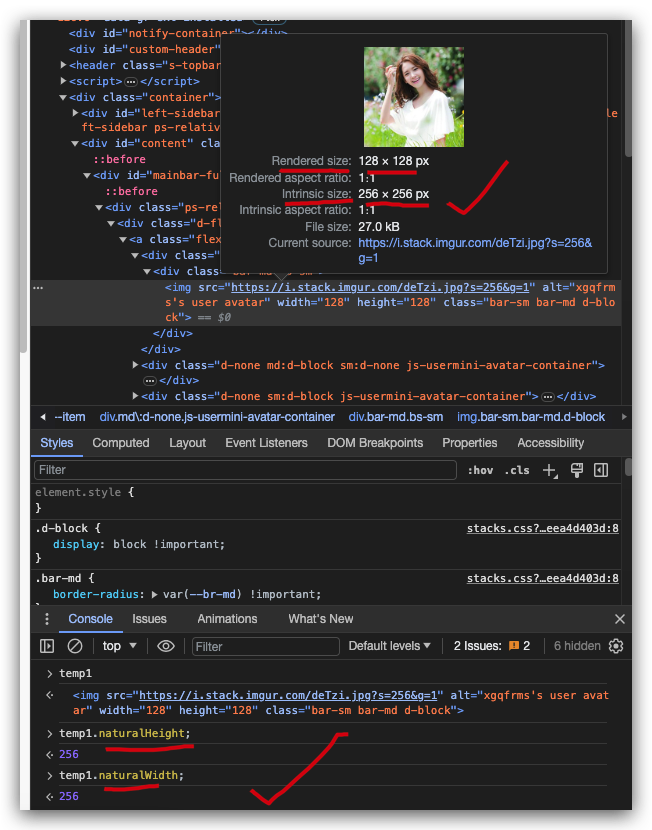Open stacks.css link next to .bar-md rule
This screenshot has height=830, width=652.
click(x=542, y=579)
